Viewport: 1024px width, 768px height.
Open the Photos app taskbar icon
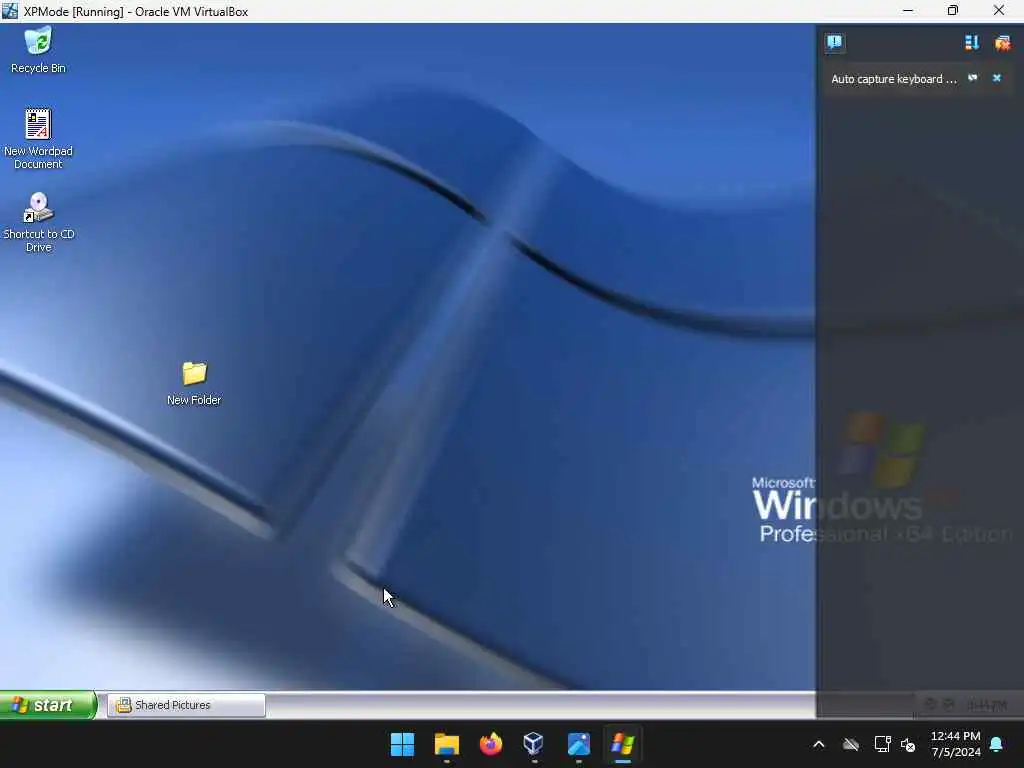[x=579, y=744]
